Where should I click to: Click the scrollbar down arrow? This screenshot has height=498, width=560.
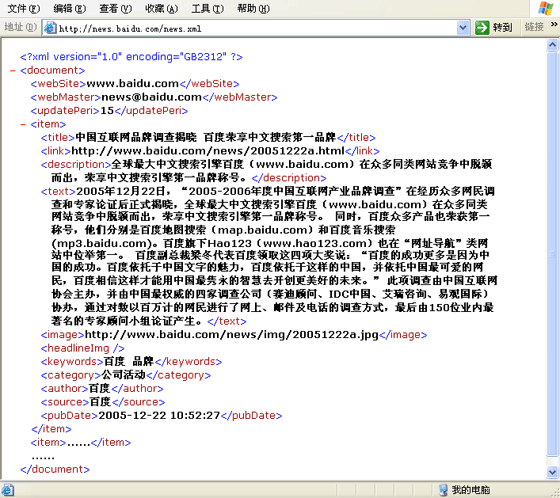click(x=552, y=472)
